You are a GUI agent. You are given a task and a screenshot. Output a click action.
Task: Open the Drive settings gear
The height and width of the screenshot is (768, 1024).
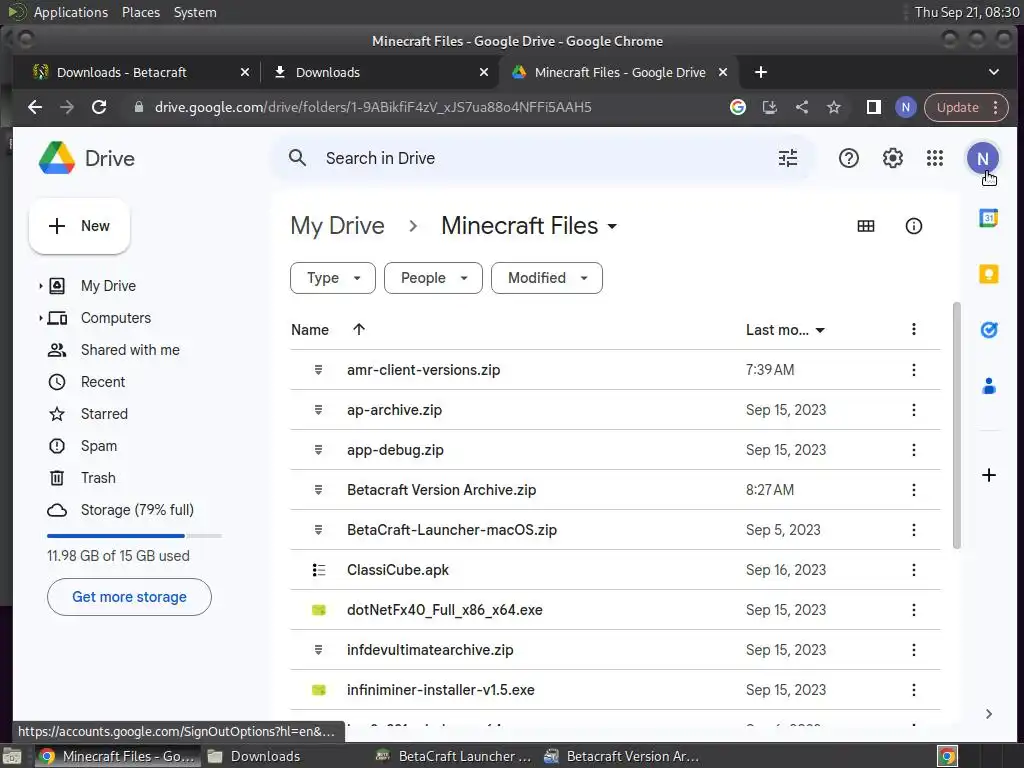(x=892, y=158)
